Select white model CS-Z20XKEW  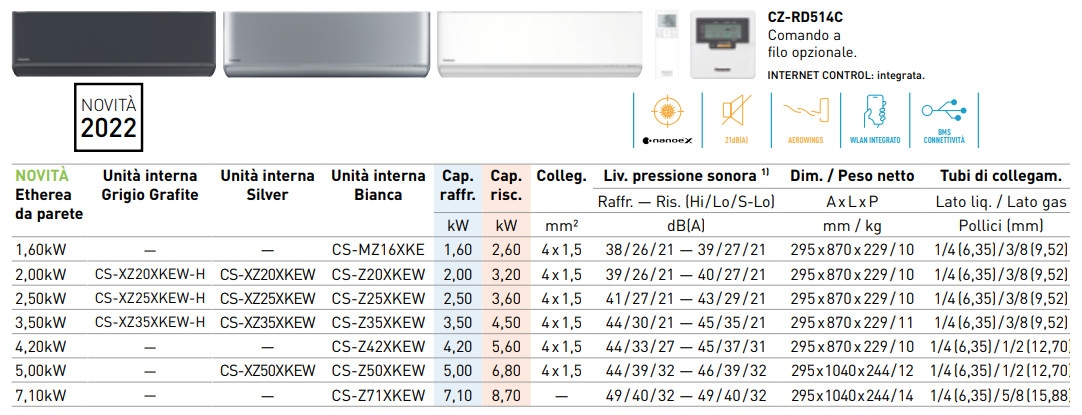coord(378,274)
